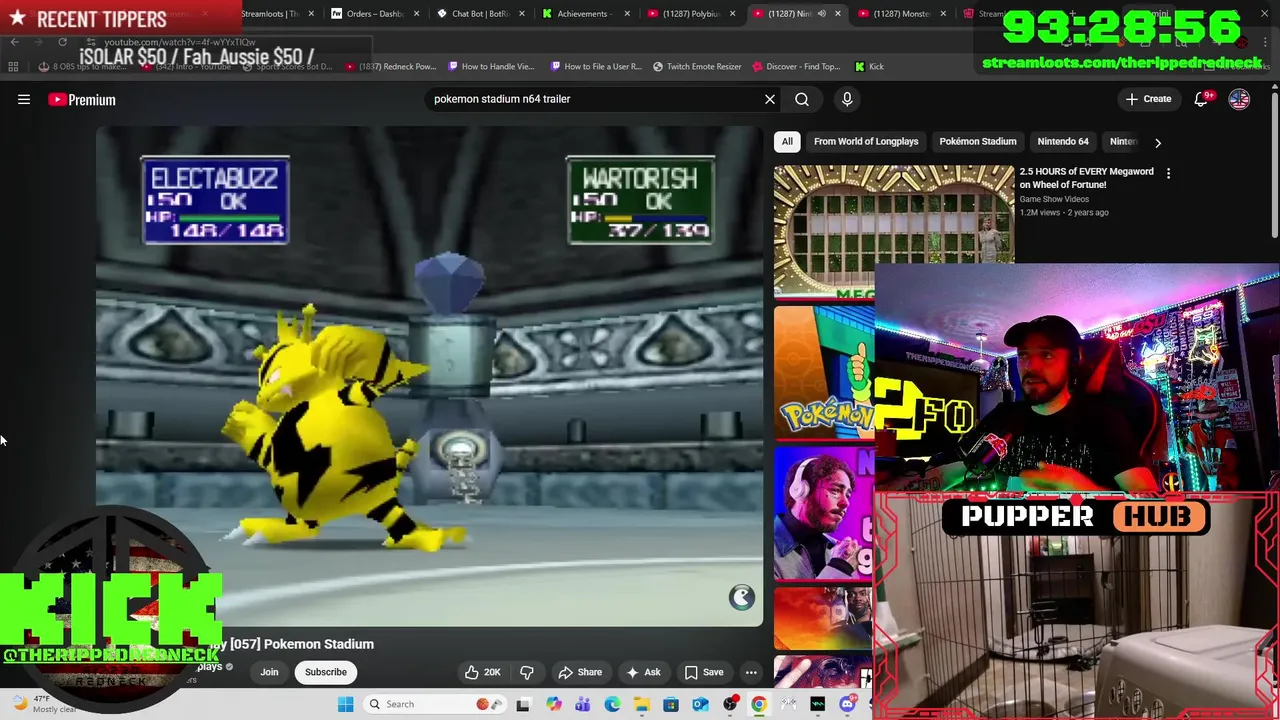Open the Post Malone suggested video thumbnail

coord(824,512)
